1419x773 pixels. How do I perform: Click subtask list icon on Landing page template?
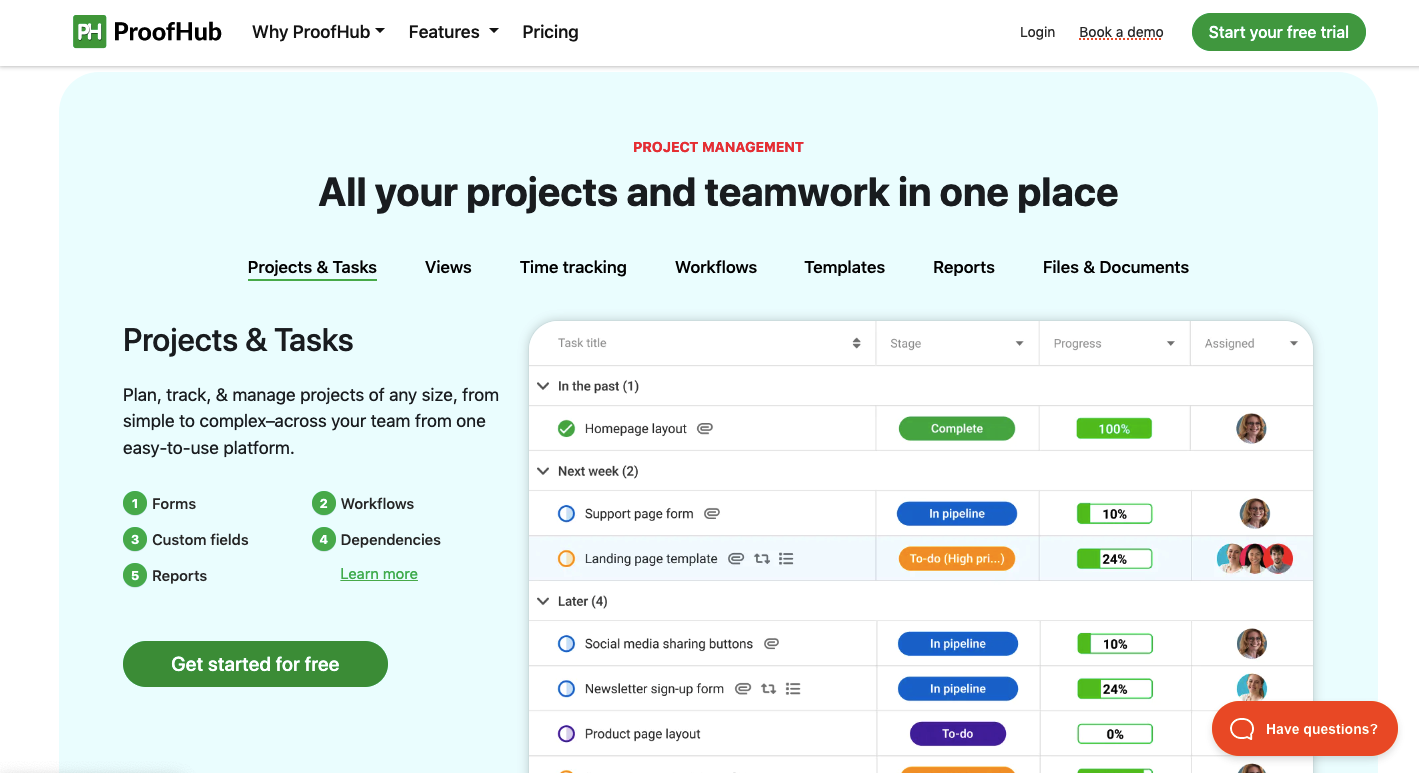pos(786,559)
